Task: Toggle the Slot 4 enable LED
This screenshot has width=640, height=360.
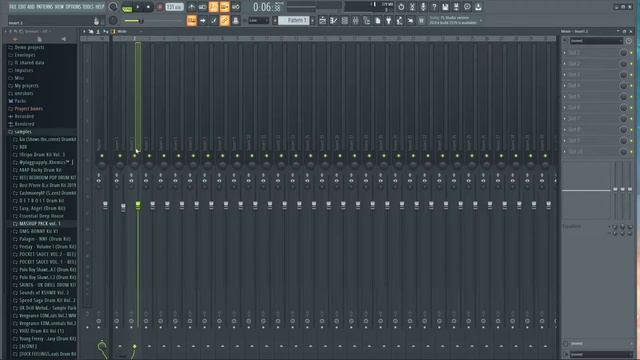Action: tap(631, 86)
